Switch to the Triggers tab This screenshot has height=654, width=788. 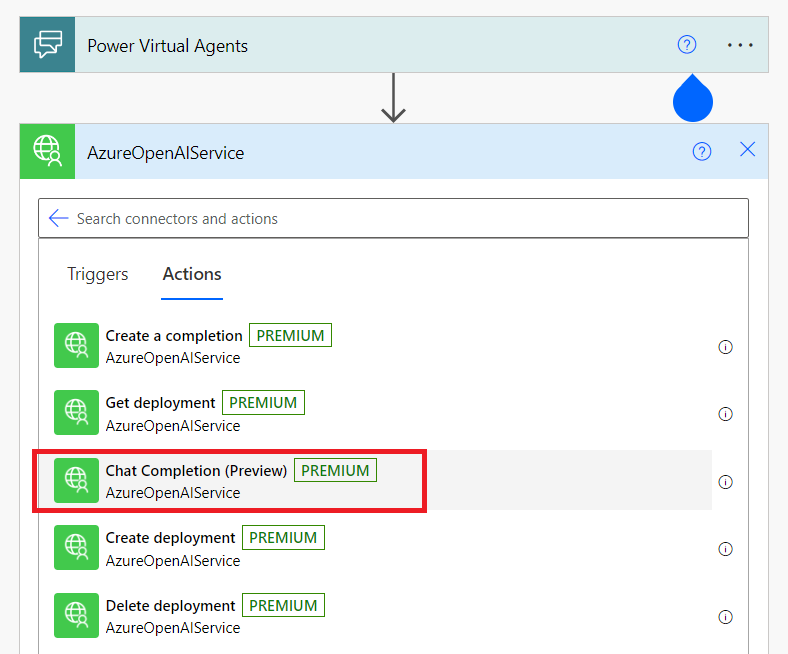point(98,274)
